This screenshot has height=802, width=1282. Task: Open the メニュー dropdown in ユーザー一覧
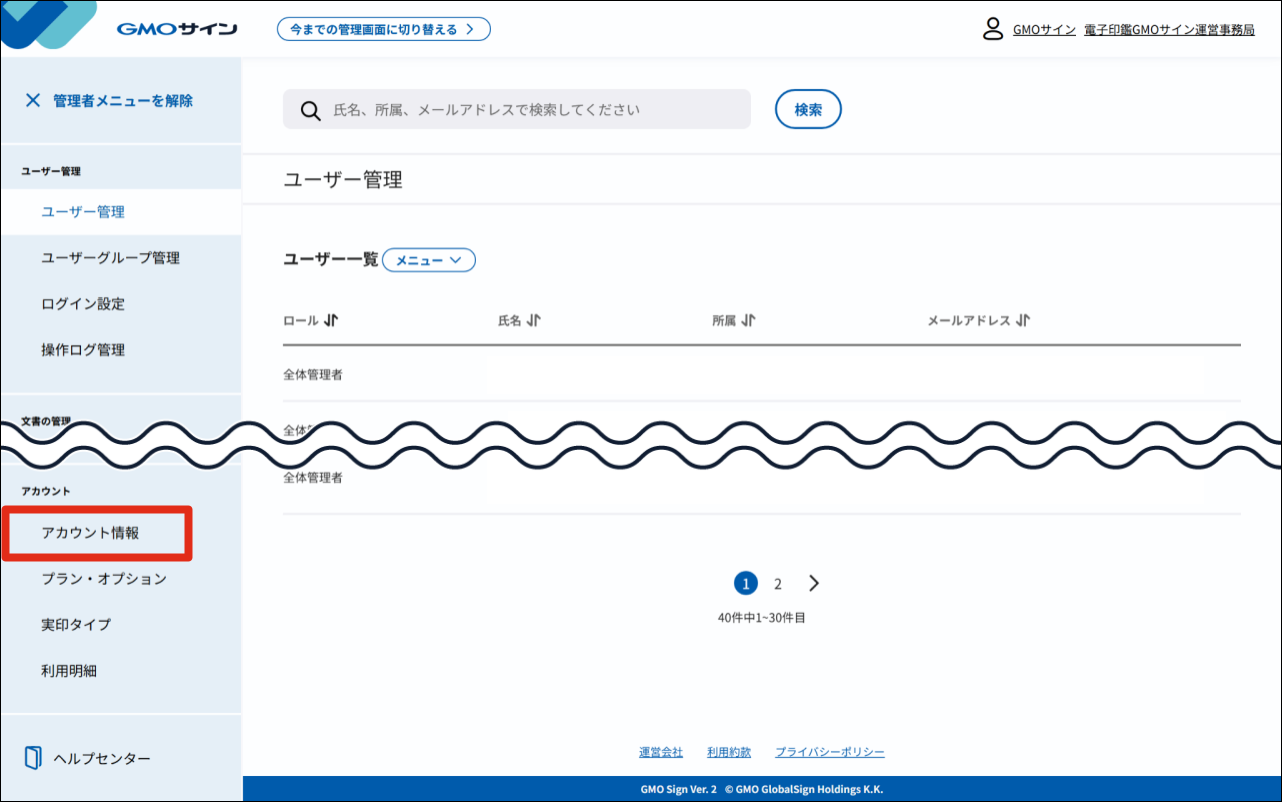[428, 259]
